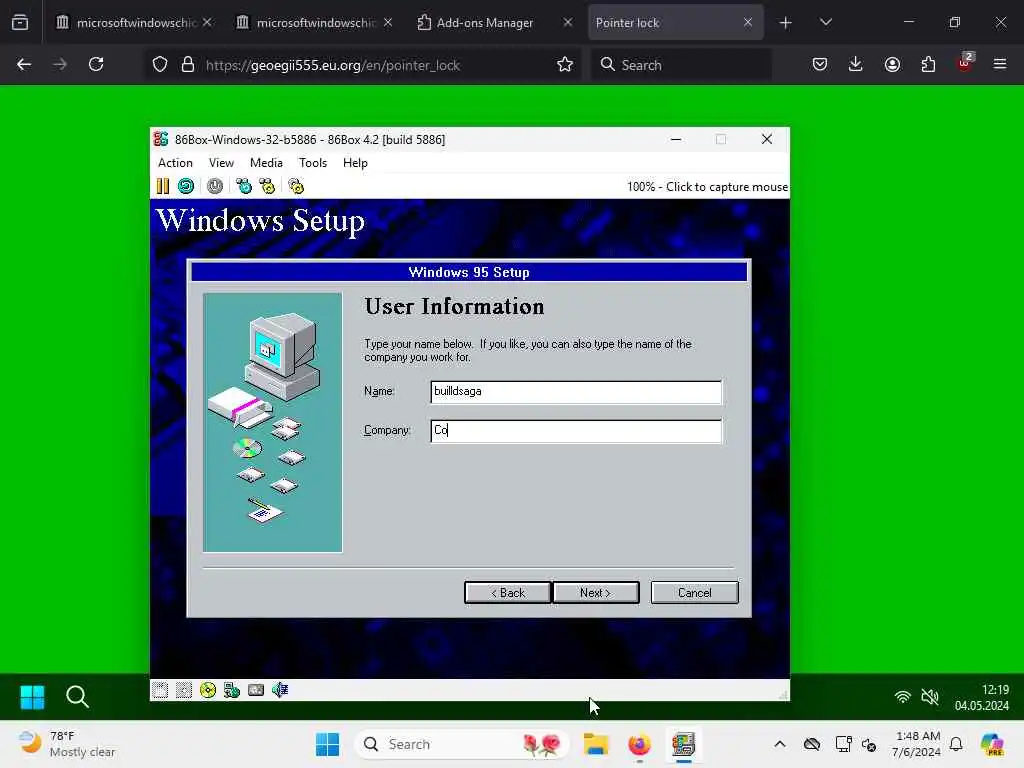The height and width of the screenshot is (768, 1024).
Task: Click the tracking protection shield icon
Action: click(x=160, y=65)
